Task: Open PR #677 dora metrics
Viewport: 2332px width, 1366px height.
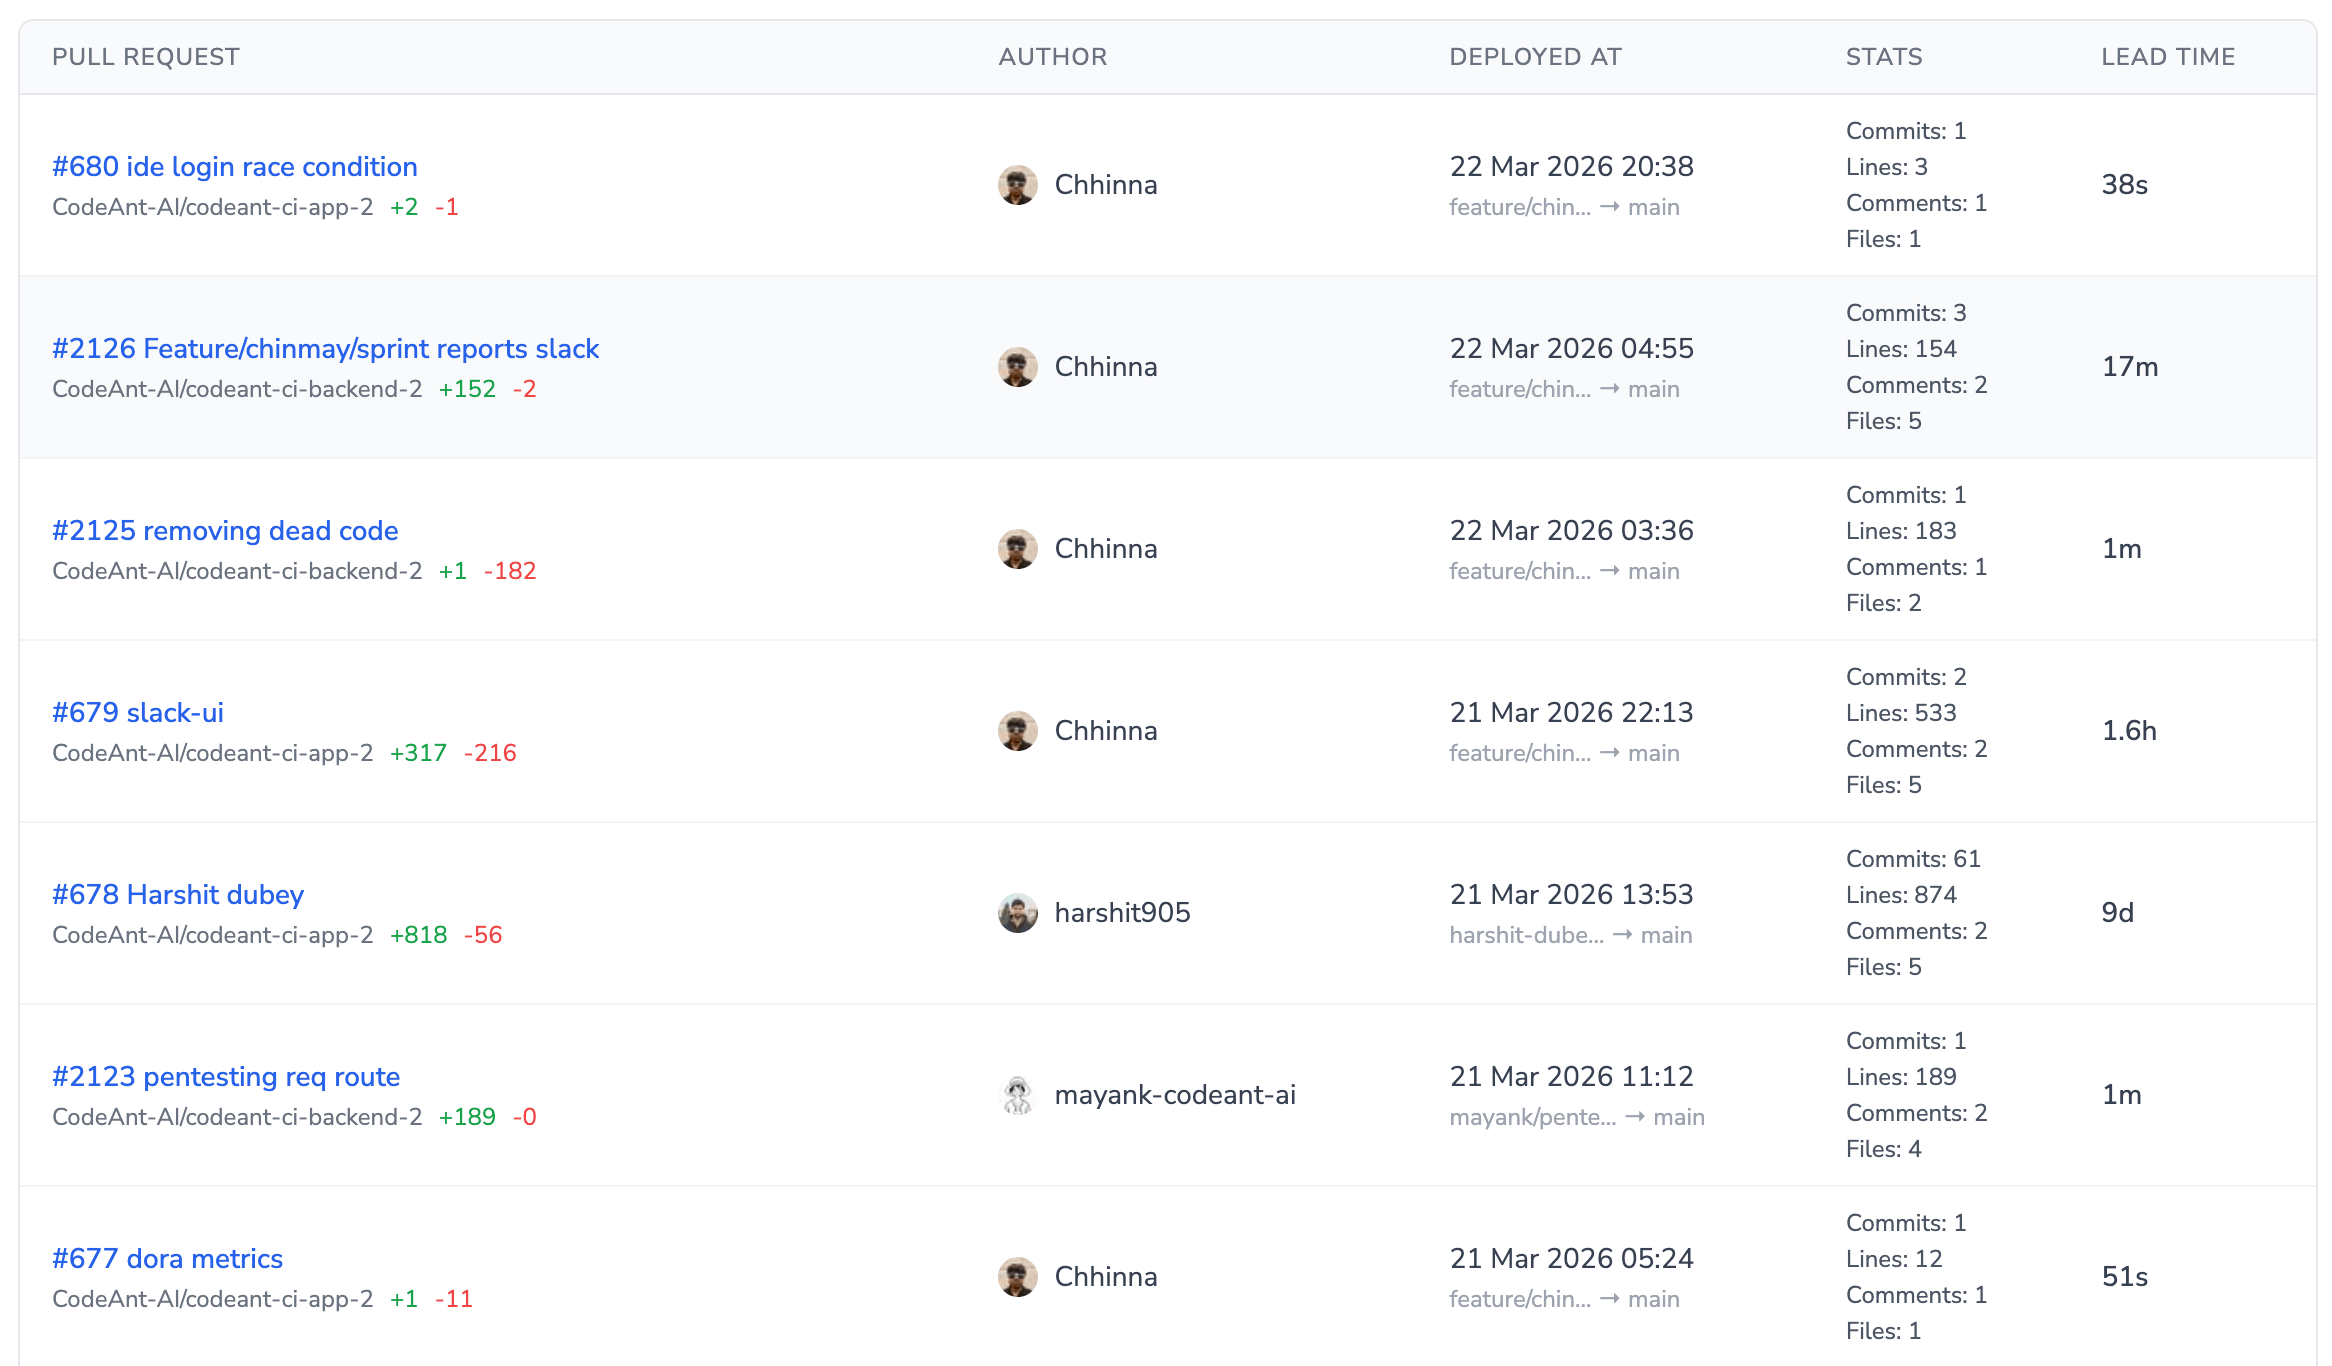Action: [168, 1258]
